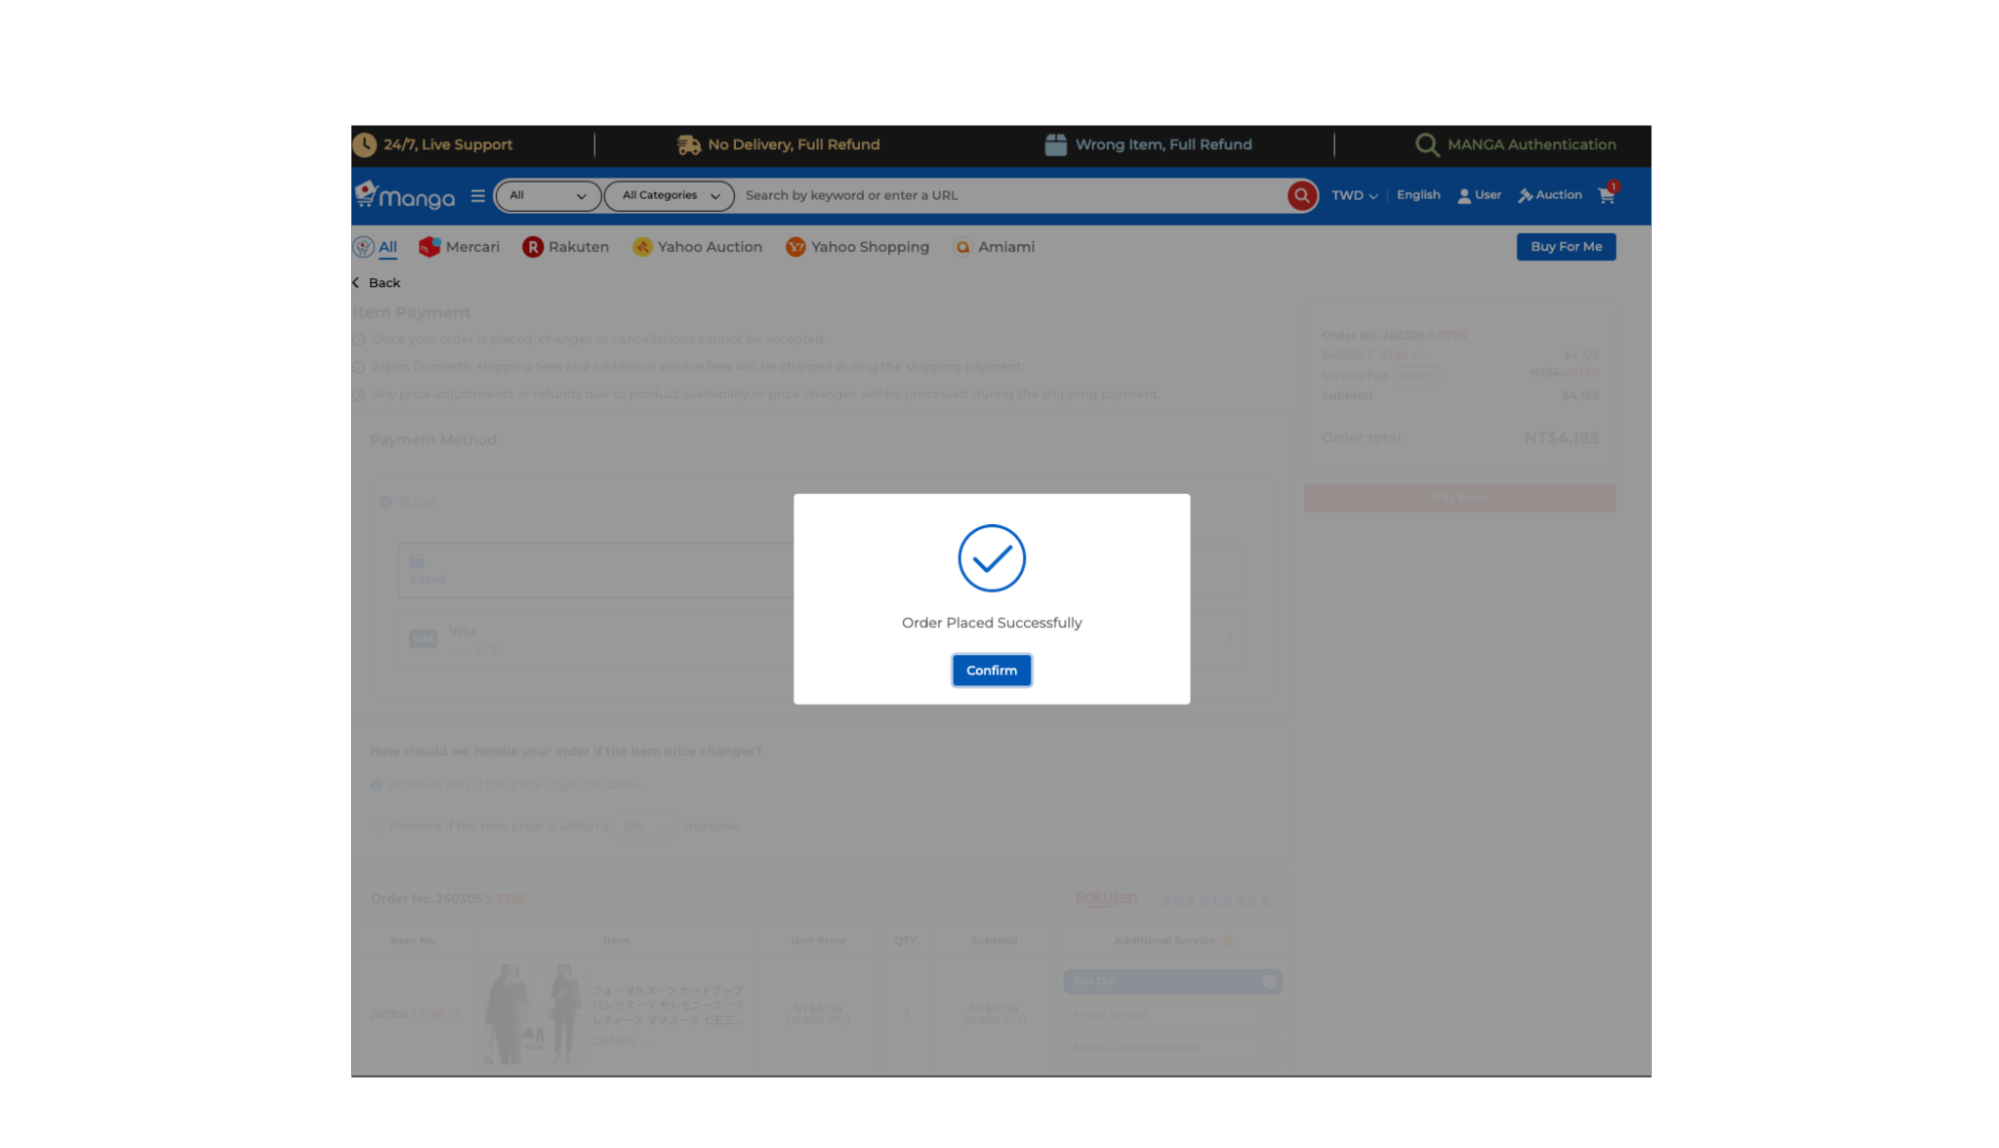The height and width of the screenshot is (1148, 1999).
Task: Expand the TWD currency selector
Action: [x=1354, y=196]
